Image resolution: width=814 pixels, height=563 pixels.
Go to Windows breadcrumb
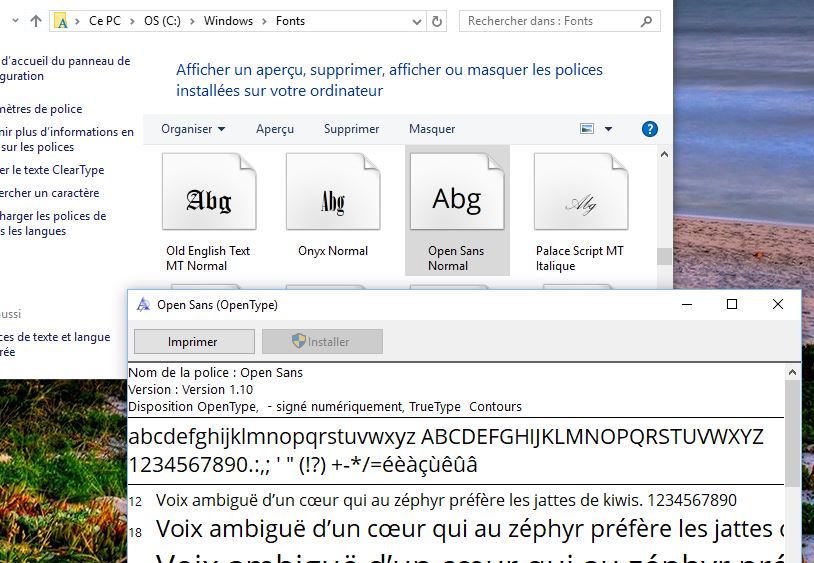228,21
